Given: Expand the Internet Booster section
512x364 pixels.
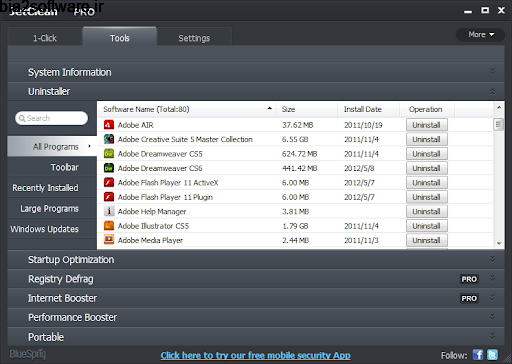Looking at the screenshot, I should click(492, 298).
